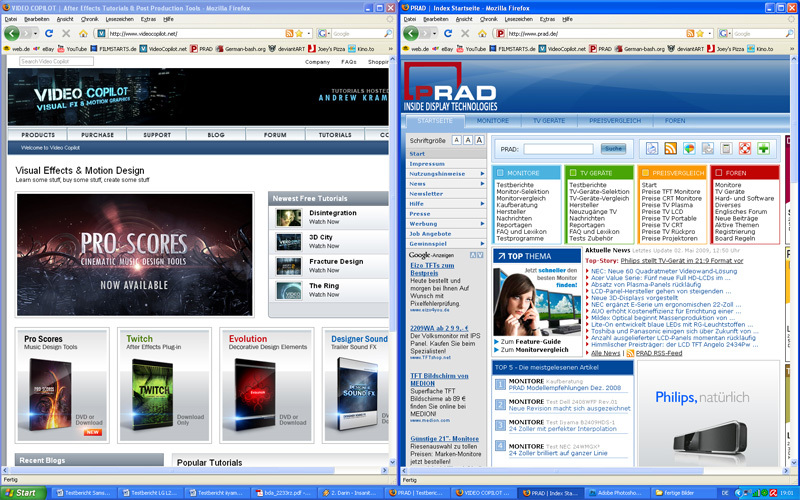Viewport: 800px width, 500px height.
Task: Stop loading in the Video Copilot window
Action: click(66, 34)
